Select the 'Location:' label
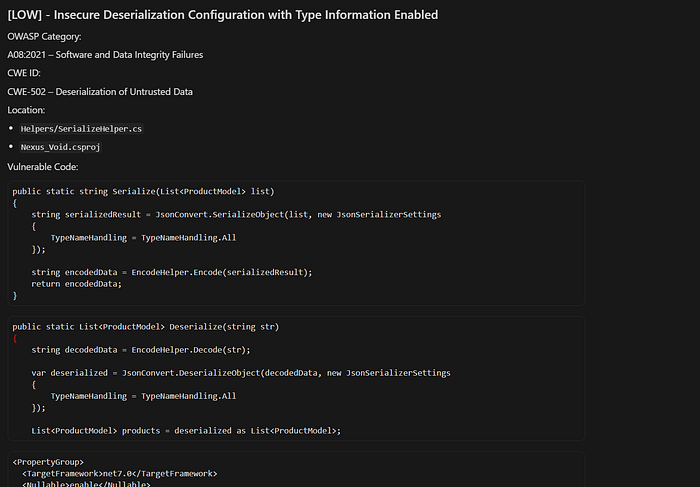The height and width of the screenshot is (487, 700). pos(26,110)
